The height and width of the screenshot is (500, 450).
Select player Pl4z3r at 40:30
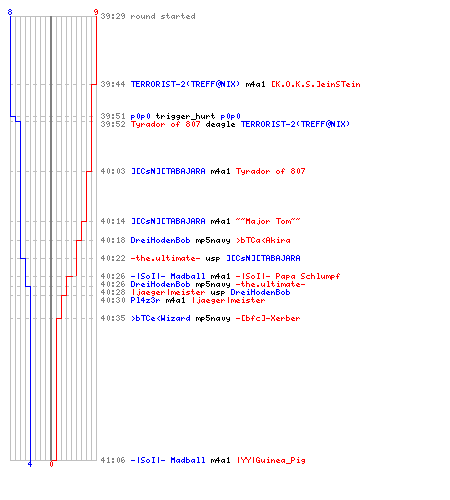coord(145,300)
